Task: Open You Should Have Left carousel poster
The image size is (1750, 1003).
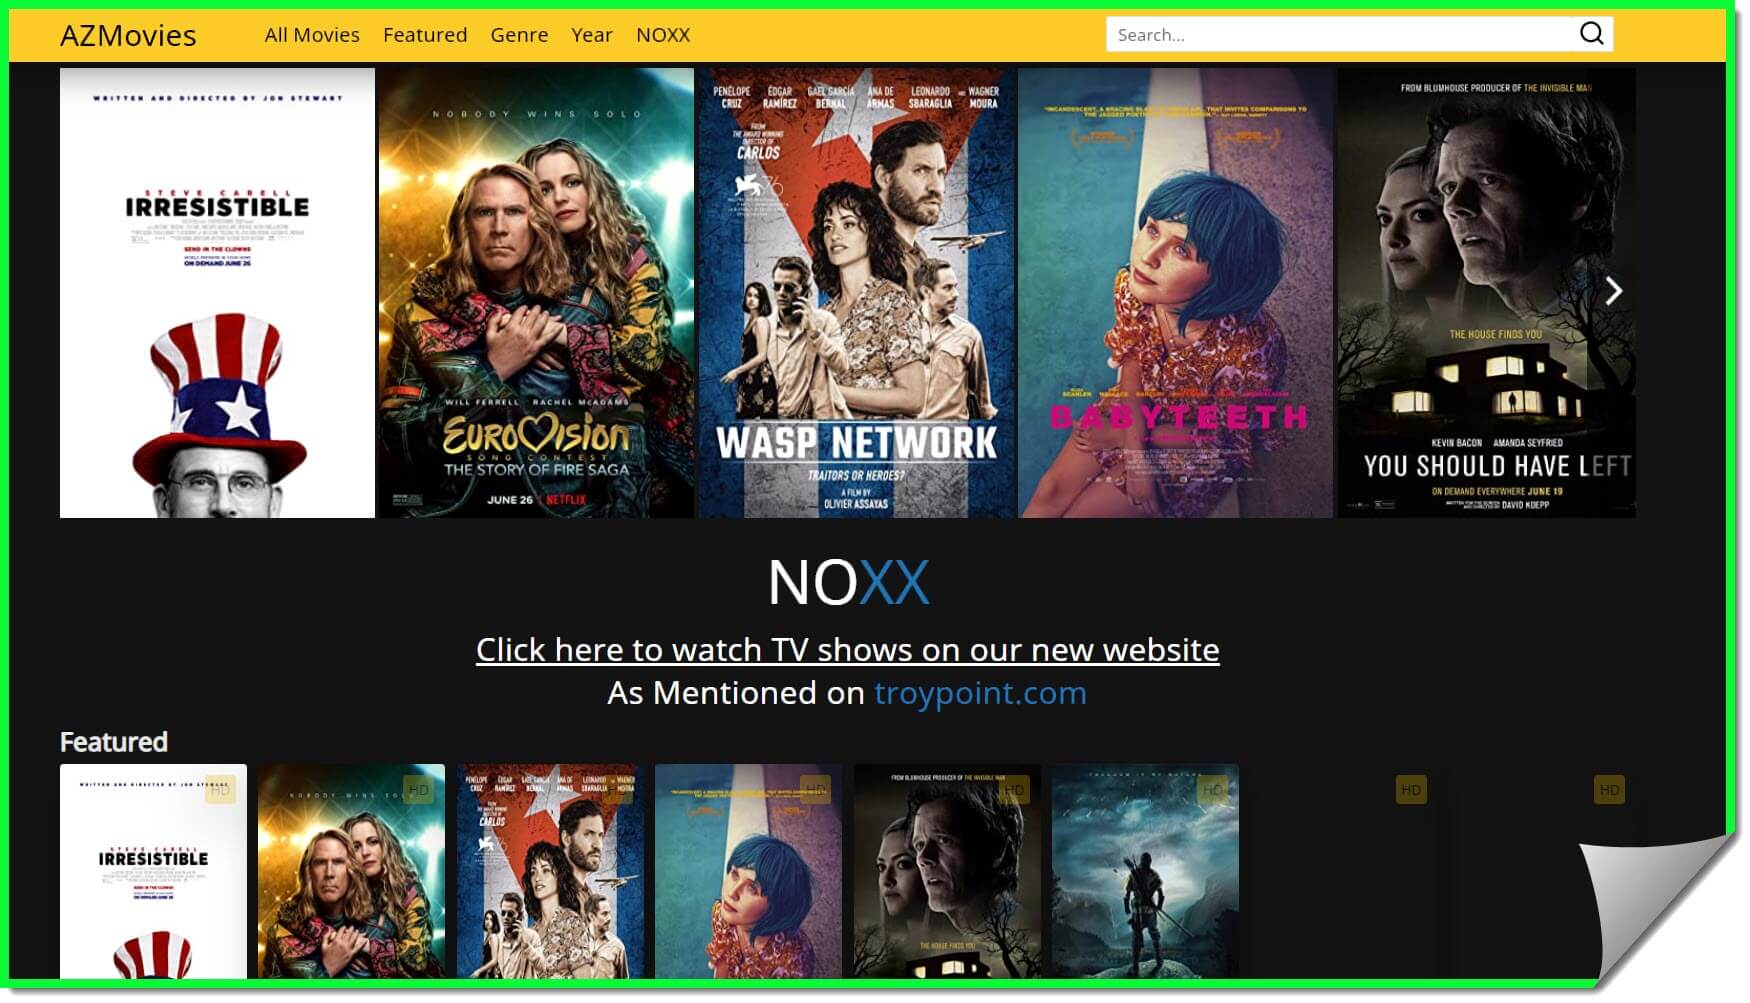Action: tap(1487, 293)
